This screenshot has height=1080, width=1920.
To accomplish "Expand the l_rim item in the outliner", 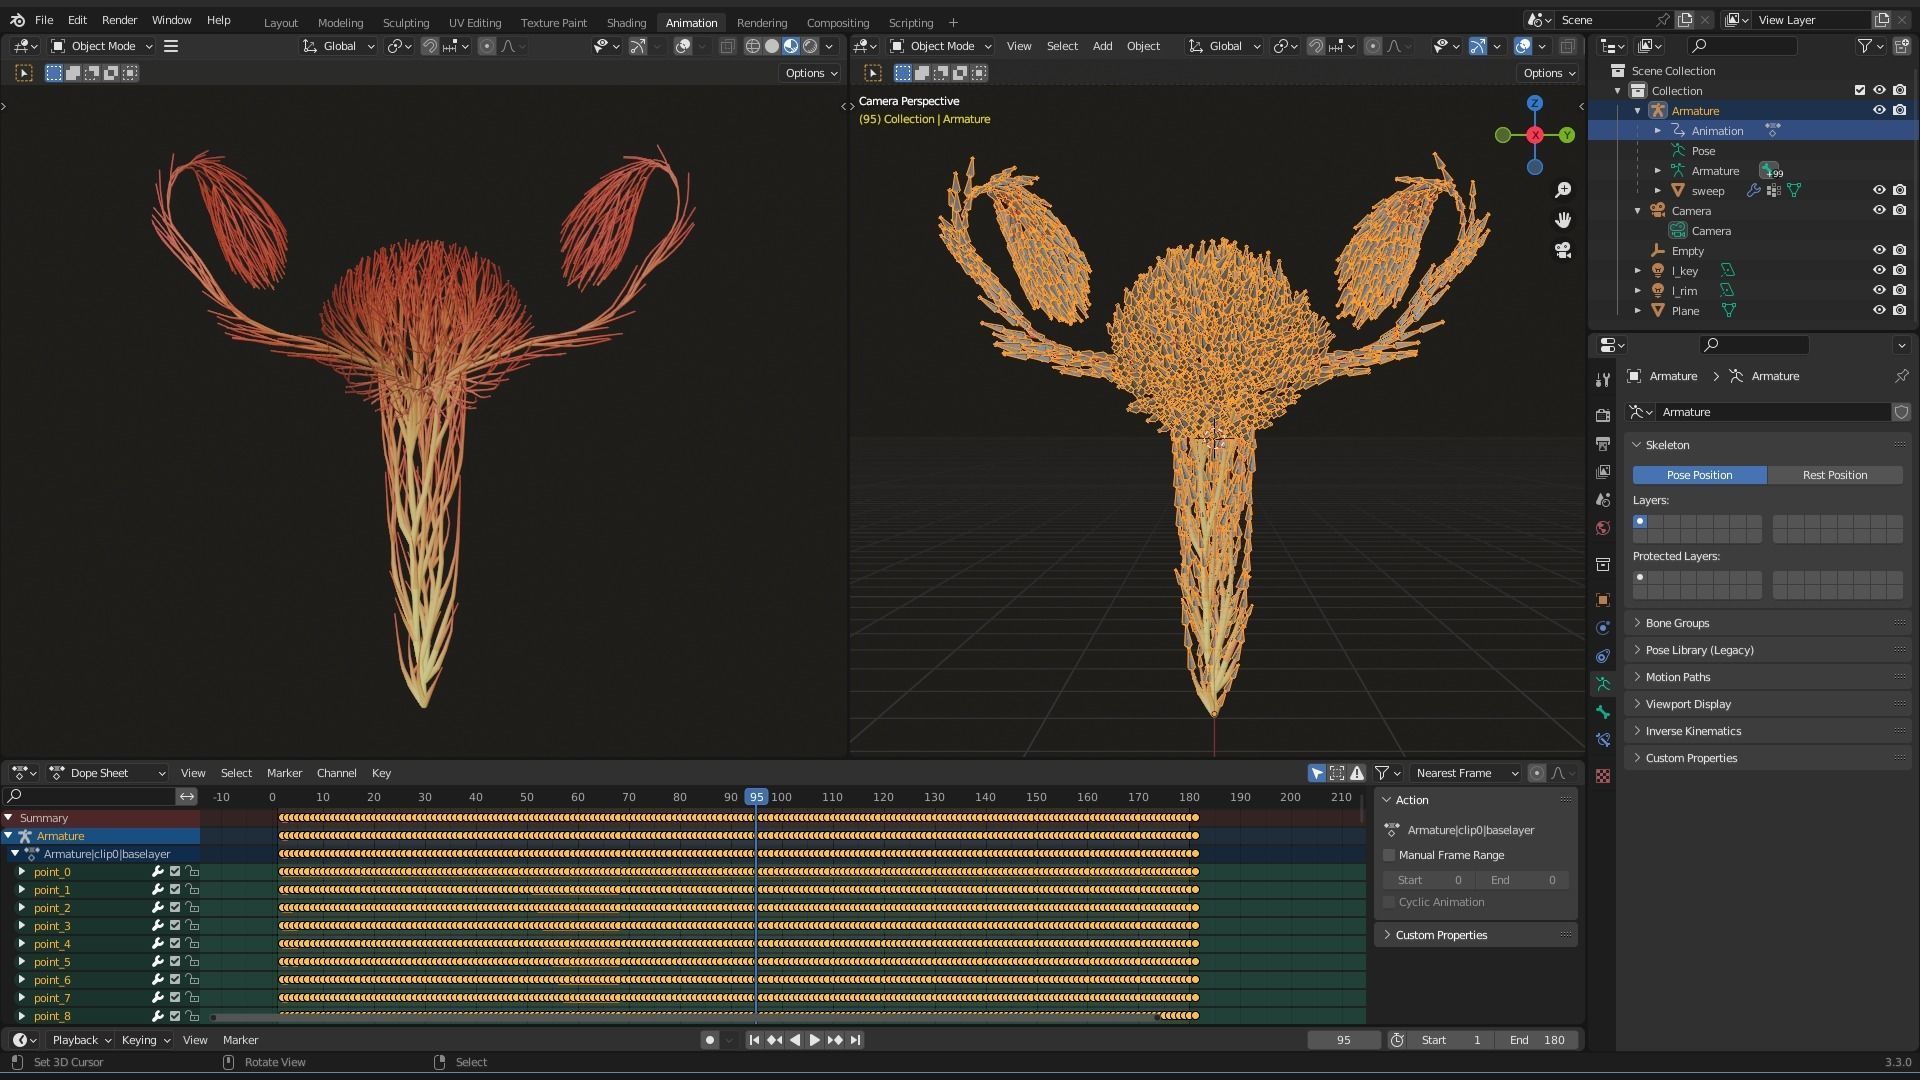I will point(1638,291).
